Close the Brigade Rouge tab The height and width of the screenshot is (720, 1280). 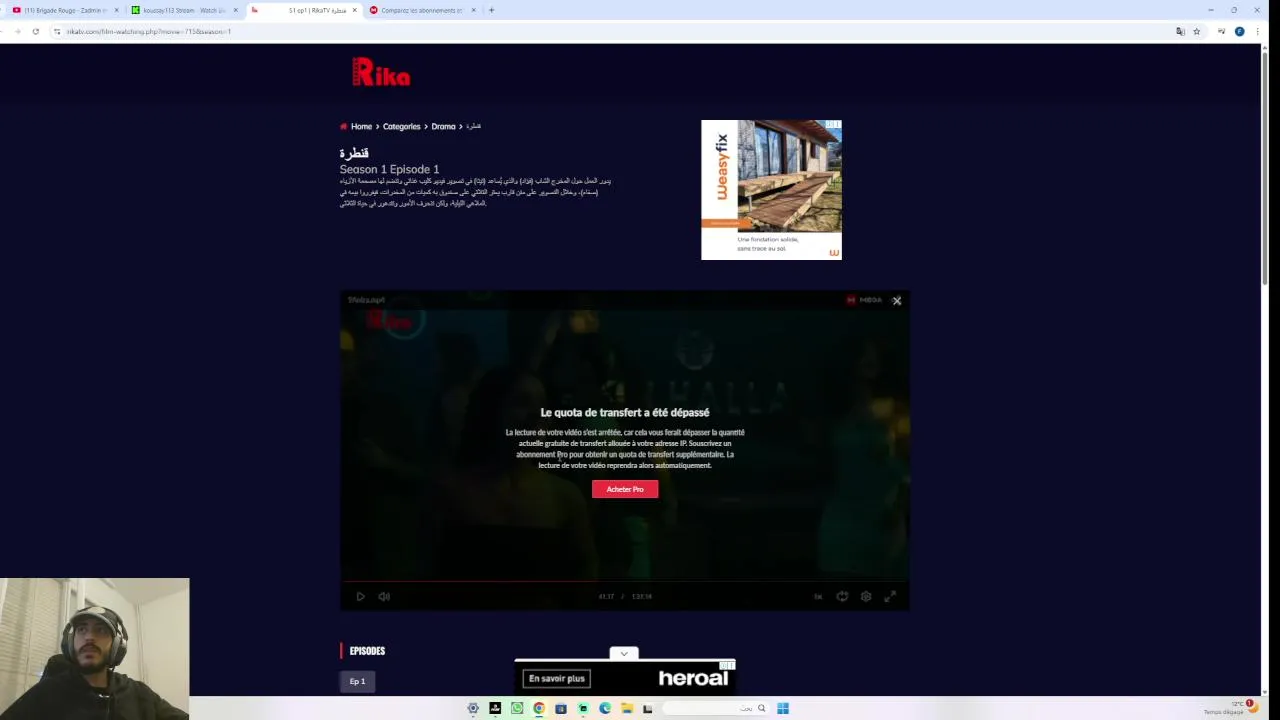click(x=116, y=10)
